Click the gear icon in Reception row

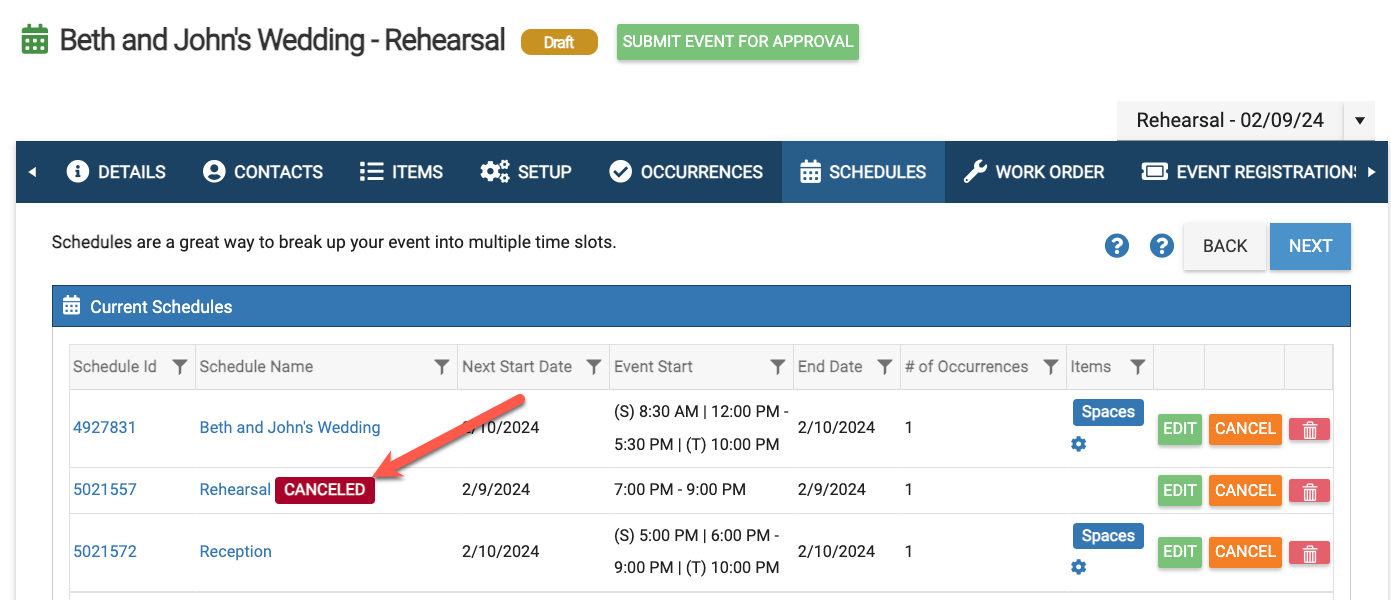pos(1078,567)
